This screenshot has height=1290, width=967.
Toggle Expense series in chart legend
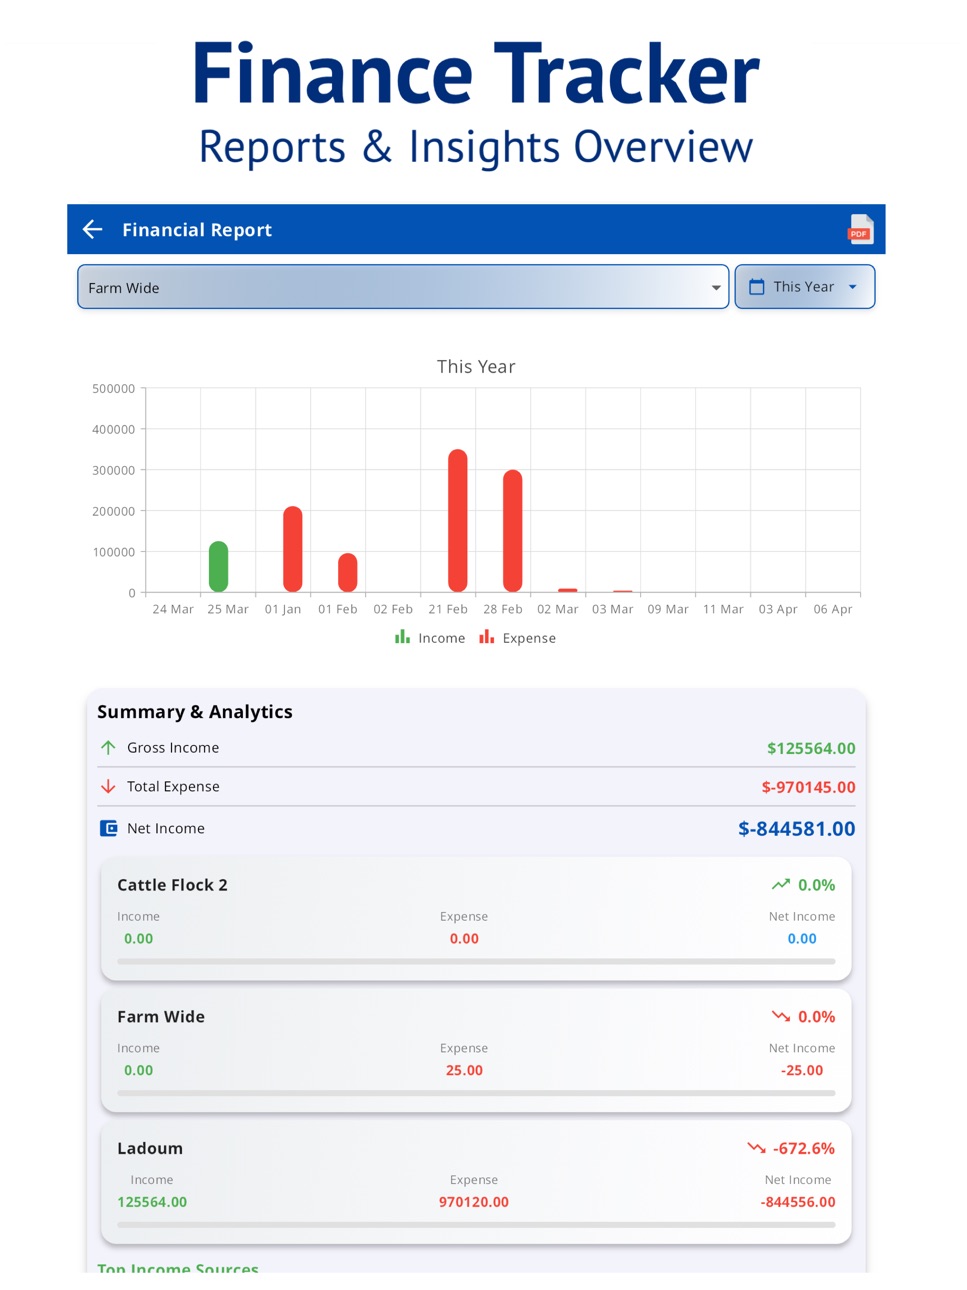pos(517,638)
